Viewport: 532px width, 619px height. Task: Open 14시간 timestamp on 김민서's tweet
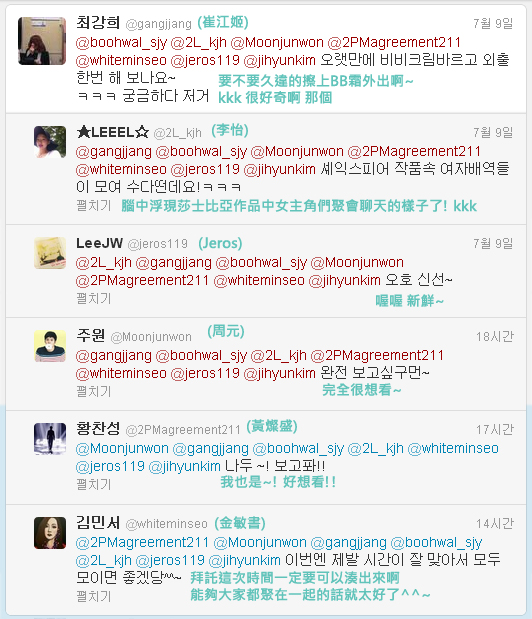[495, 524]
